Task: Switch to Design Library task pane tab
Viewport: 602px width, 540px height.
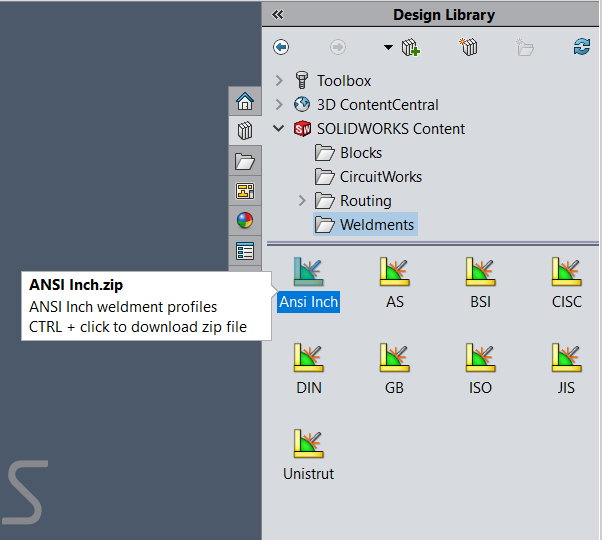Action: click(x=245, y=131)
